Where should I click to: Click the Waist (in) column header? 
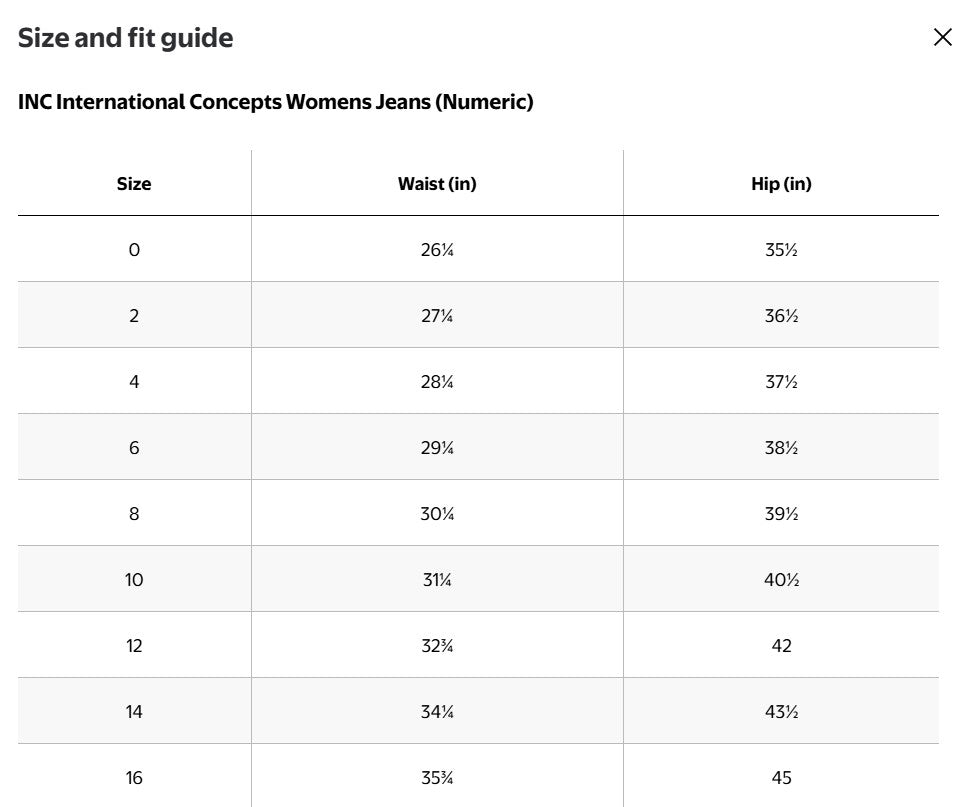[x=437, y=184]
